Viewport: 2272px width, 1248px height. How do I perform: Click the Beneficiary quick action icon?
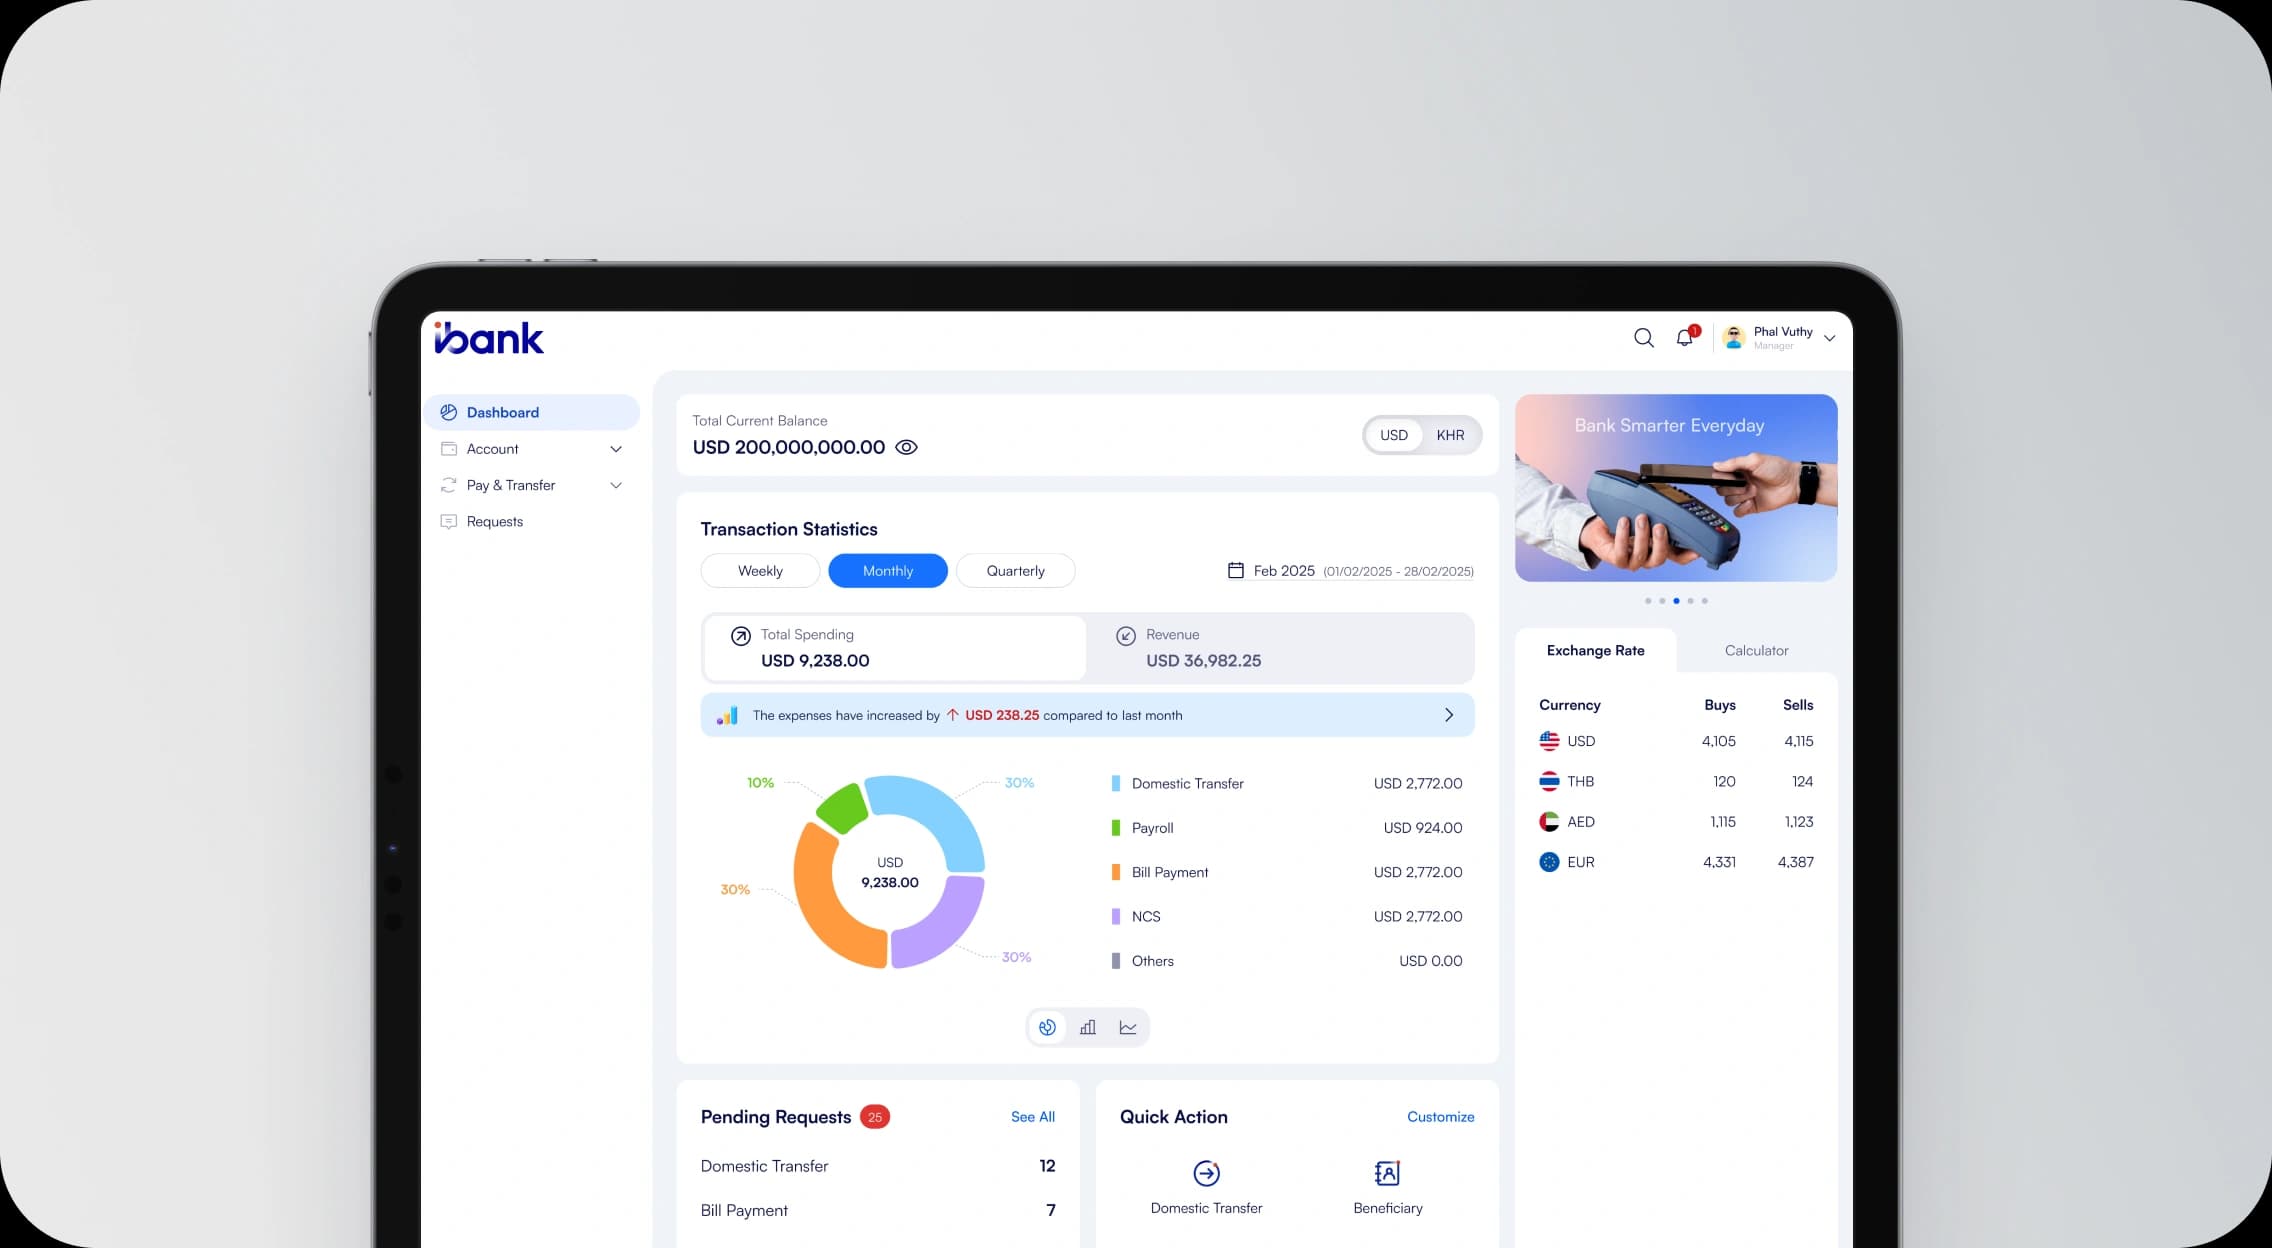[x=1387, y=1173]
